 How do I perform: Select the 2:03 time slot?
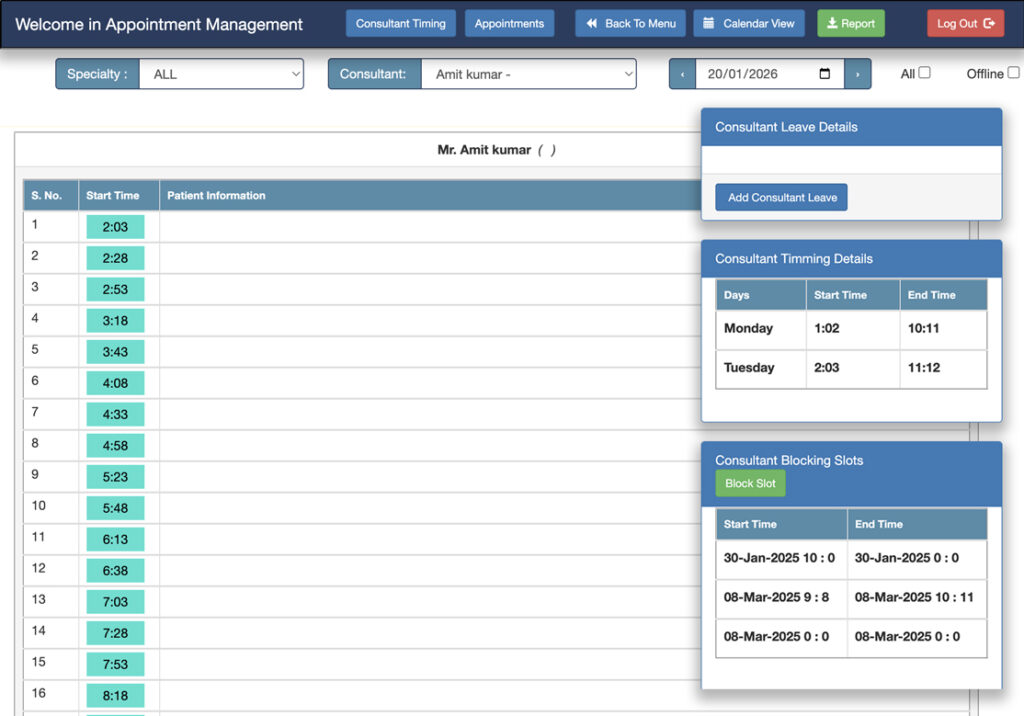pos(115,227)
